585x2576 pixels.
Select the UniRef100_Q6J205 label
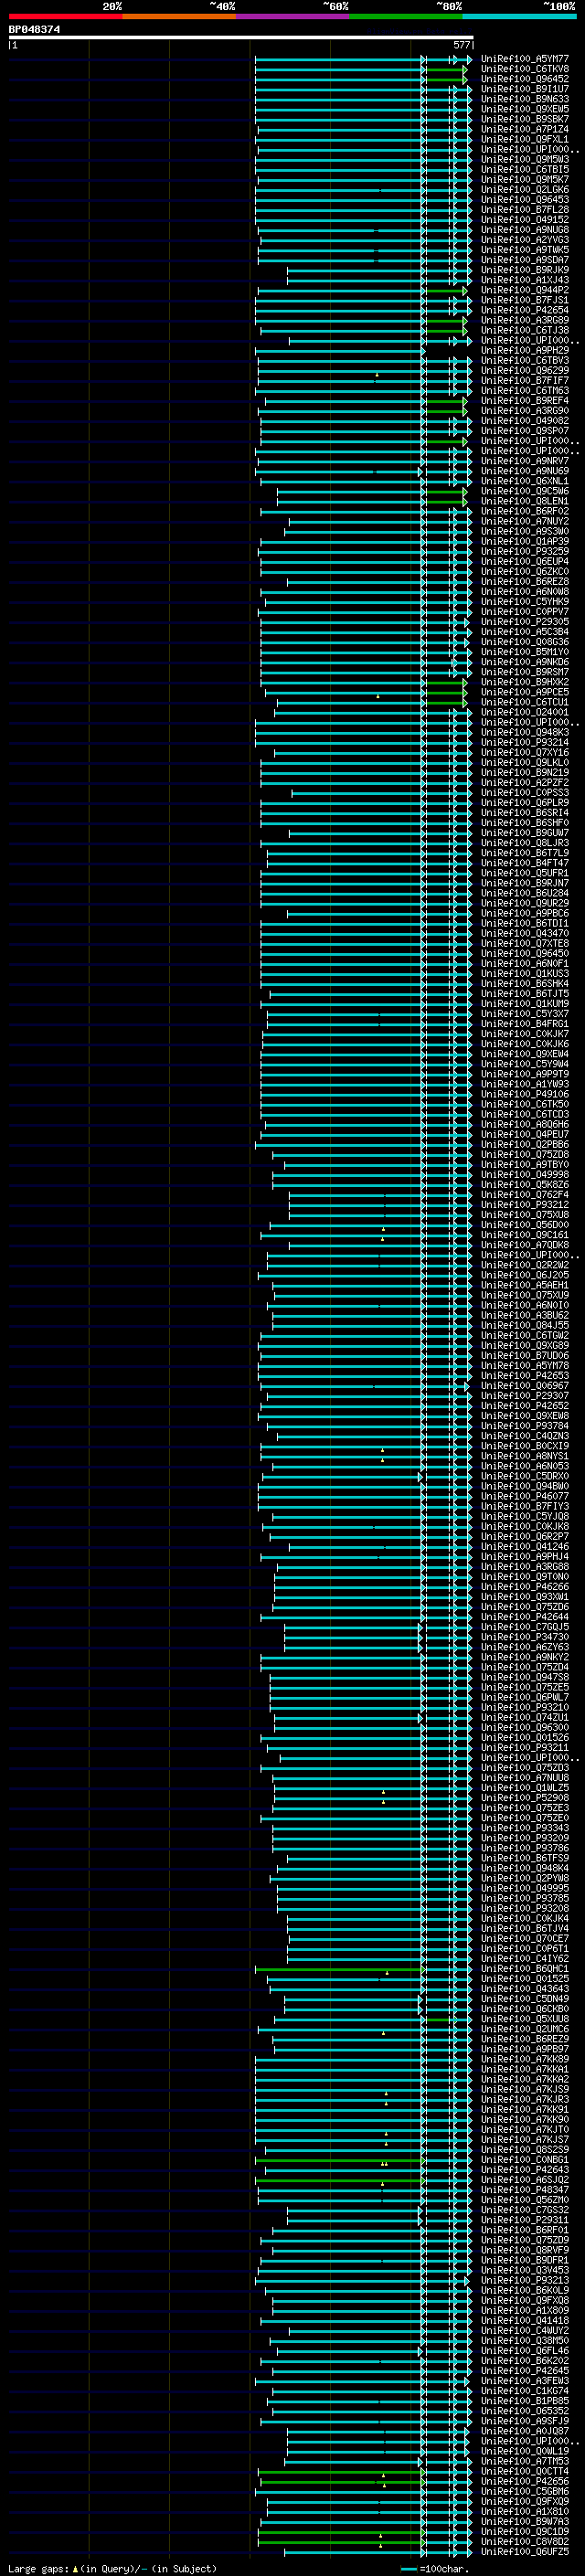point(525,1276)
